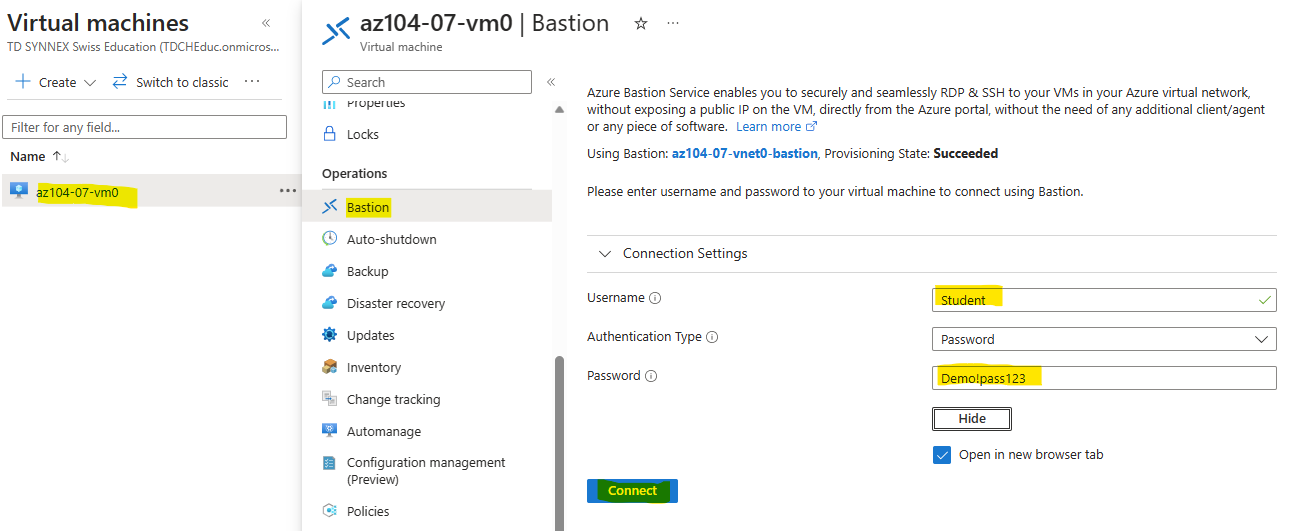Click the blue Connect button

pyautogui.click(x=632, y=491)
